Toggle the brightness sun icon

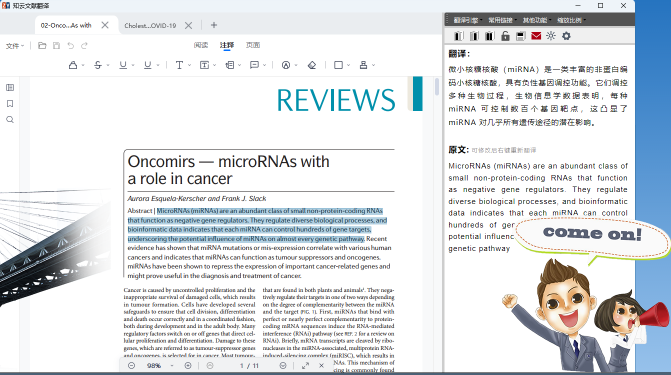click(x=551, y=36)
